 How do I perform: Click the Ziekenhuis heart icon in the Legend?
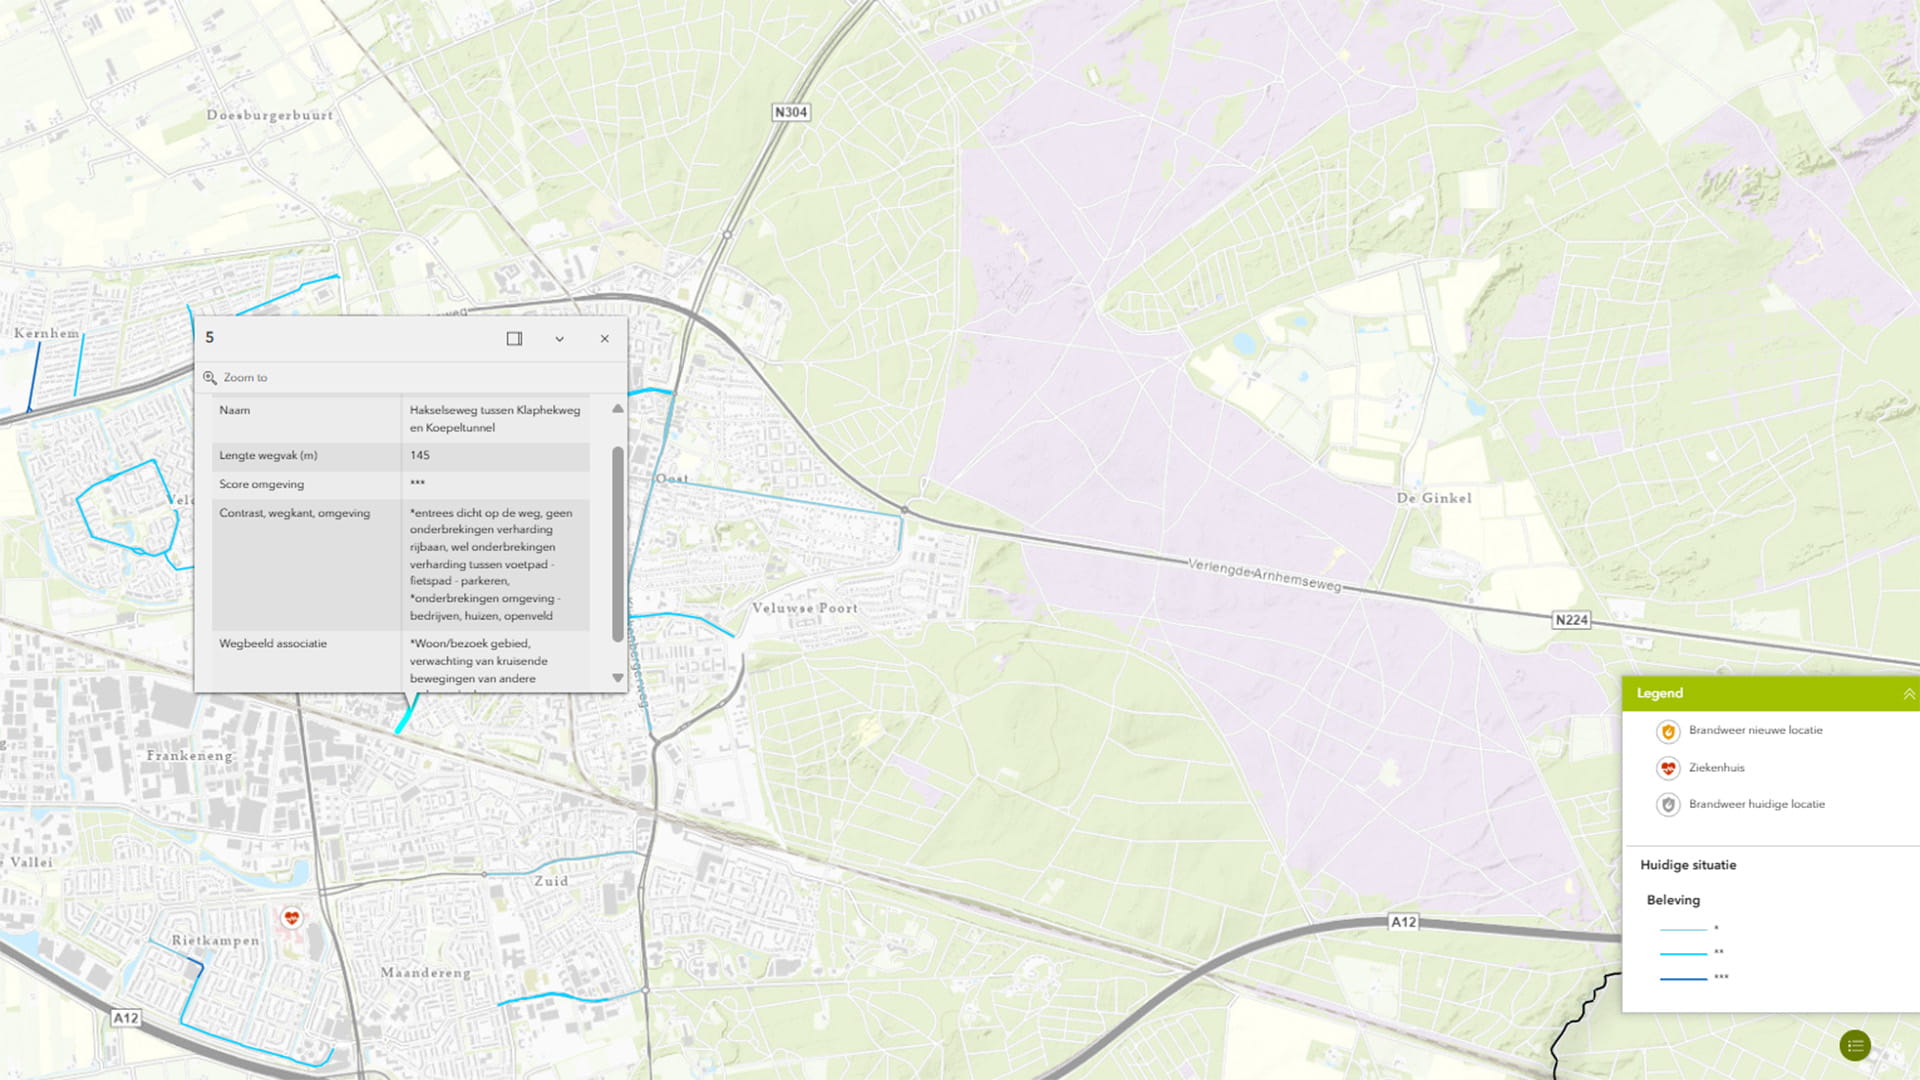(x=1668, y=767)
